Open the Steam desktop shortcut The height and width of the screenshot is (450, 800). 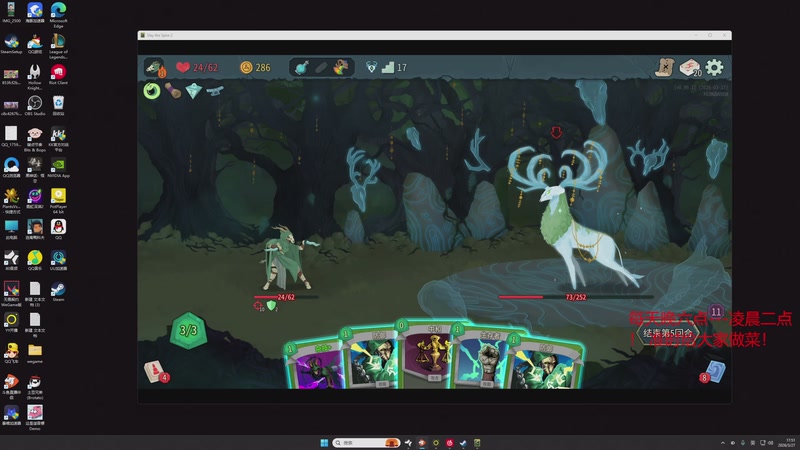point(58,292)
